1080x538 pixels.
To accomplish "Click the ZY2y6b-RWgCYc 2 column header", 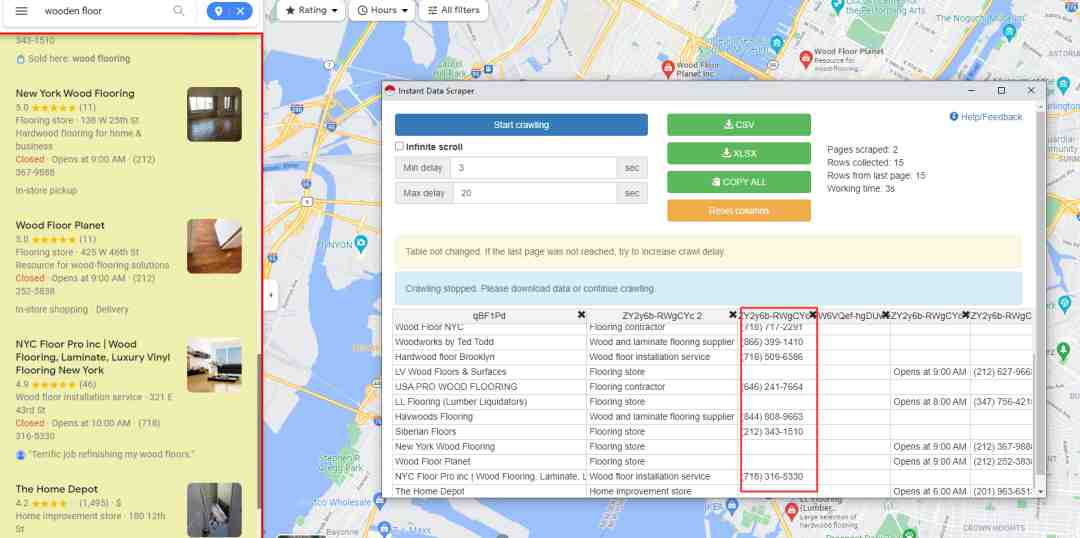I will [661, 315].
